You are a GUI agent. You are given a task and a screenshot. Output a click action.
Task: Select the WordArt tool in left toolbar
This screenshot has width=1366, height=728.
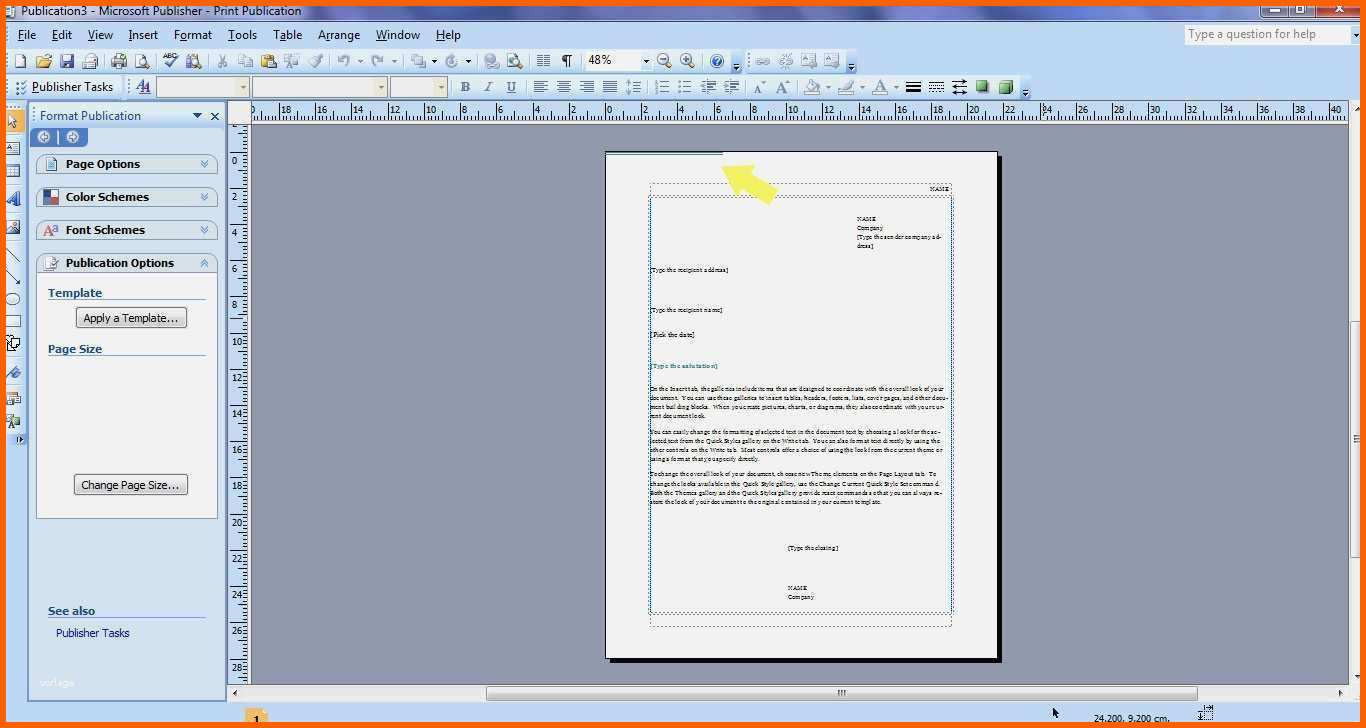point(13,199)
